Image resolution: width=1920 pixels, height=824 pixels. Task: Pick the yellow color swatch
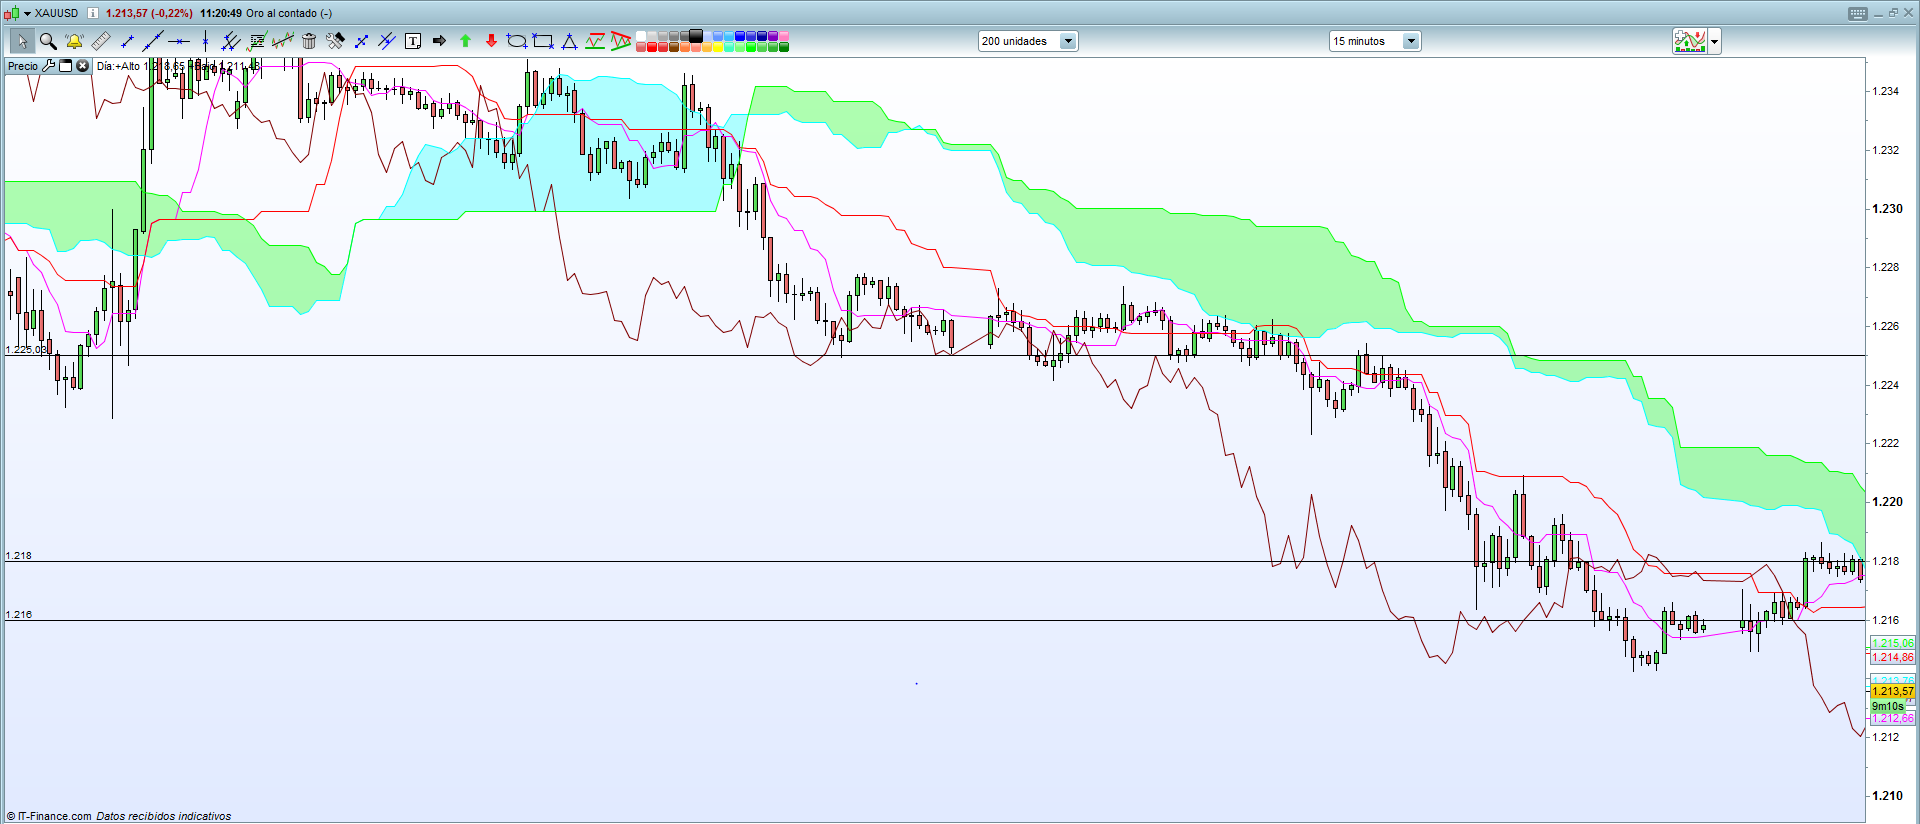coord(718,47)
